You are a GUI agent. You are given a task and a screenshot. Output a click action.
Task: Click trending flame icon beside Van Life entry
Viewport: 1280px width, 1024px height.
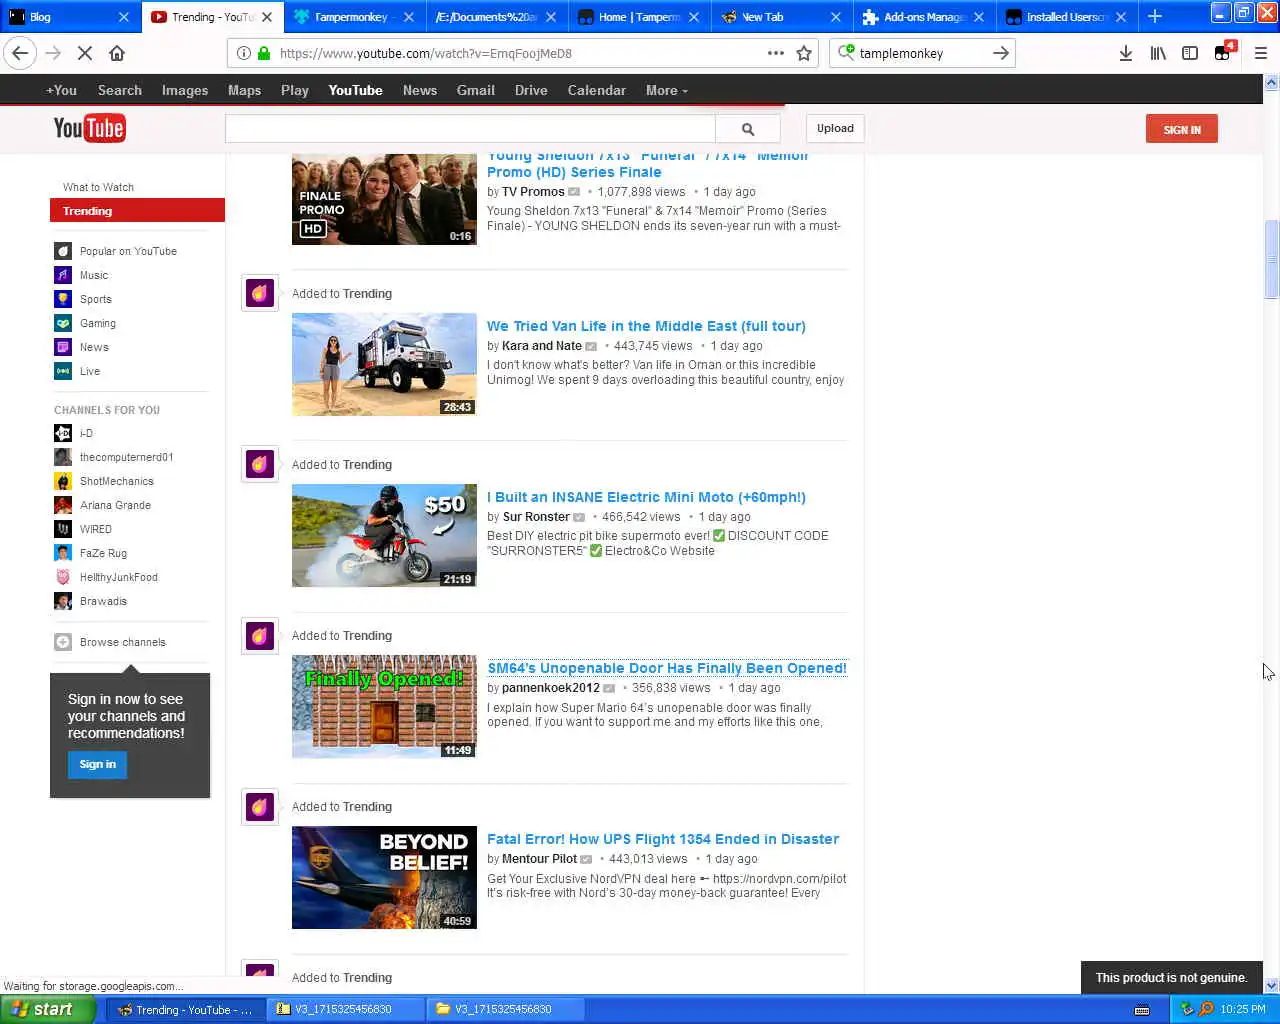point(260,293)
